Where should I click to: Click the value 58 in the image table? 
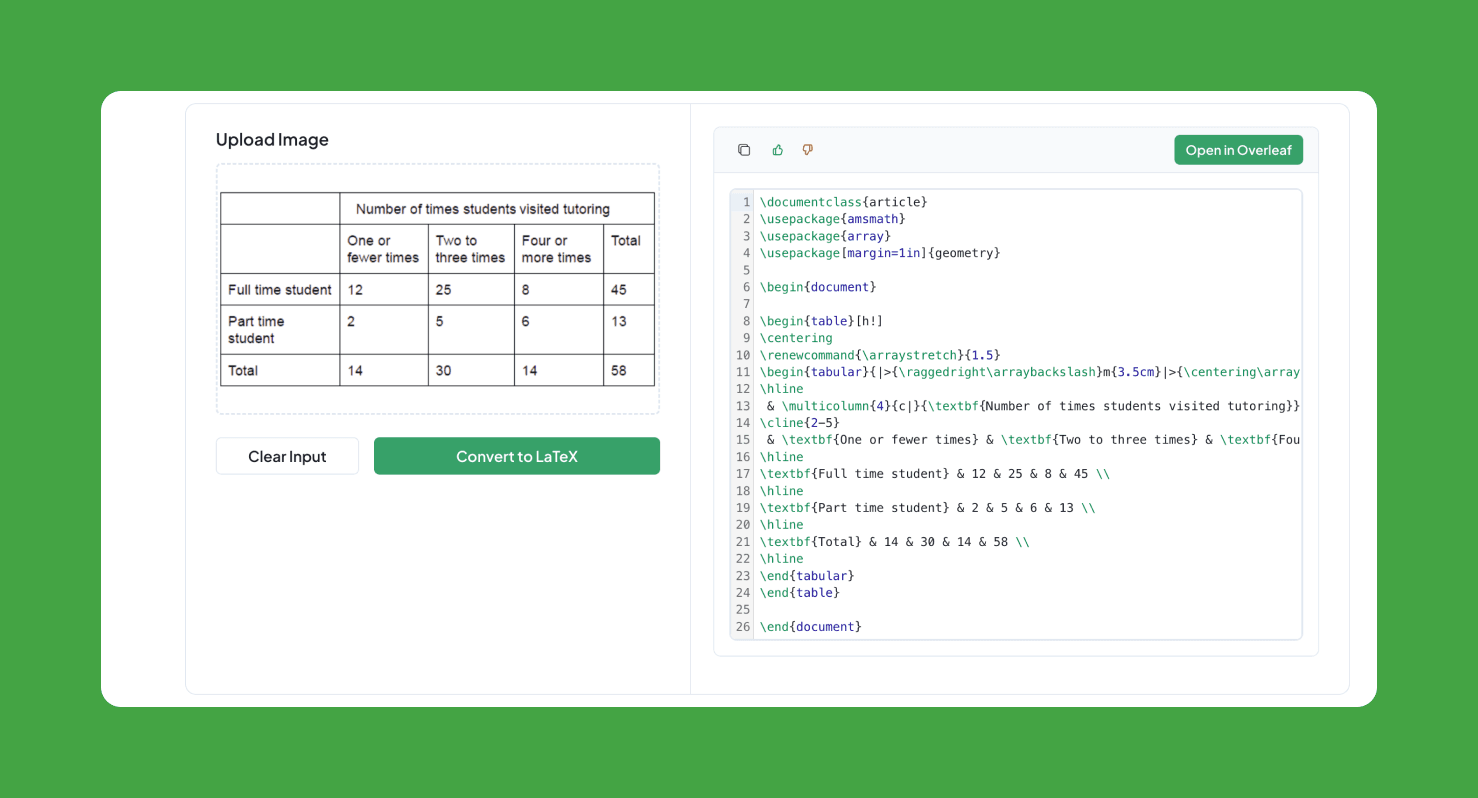[619, 371]
